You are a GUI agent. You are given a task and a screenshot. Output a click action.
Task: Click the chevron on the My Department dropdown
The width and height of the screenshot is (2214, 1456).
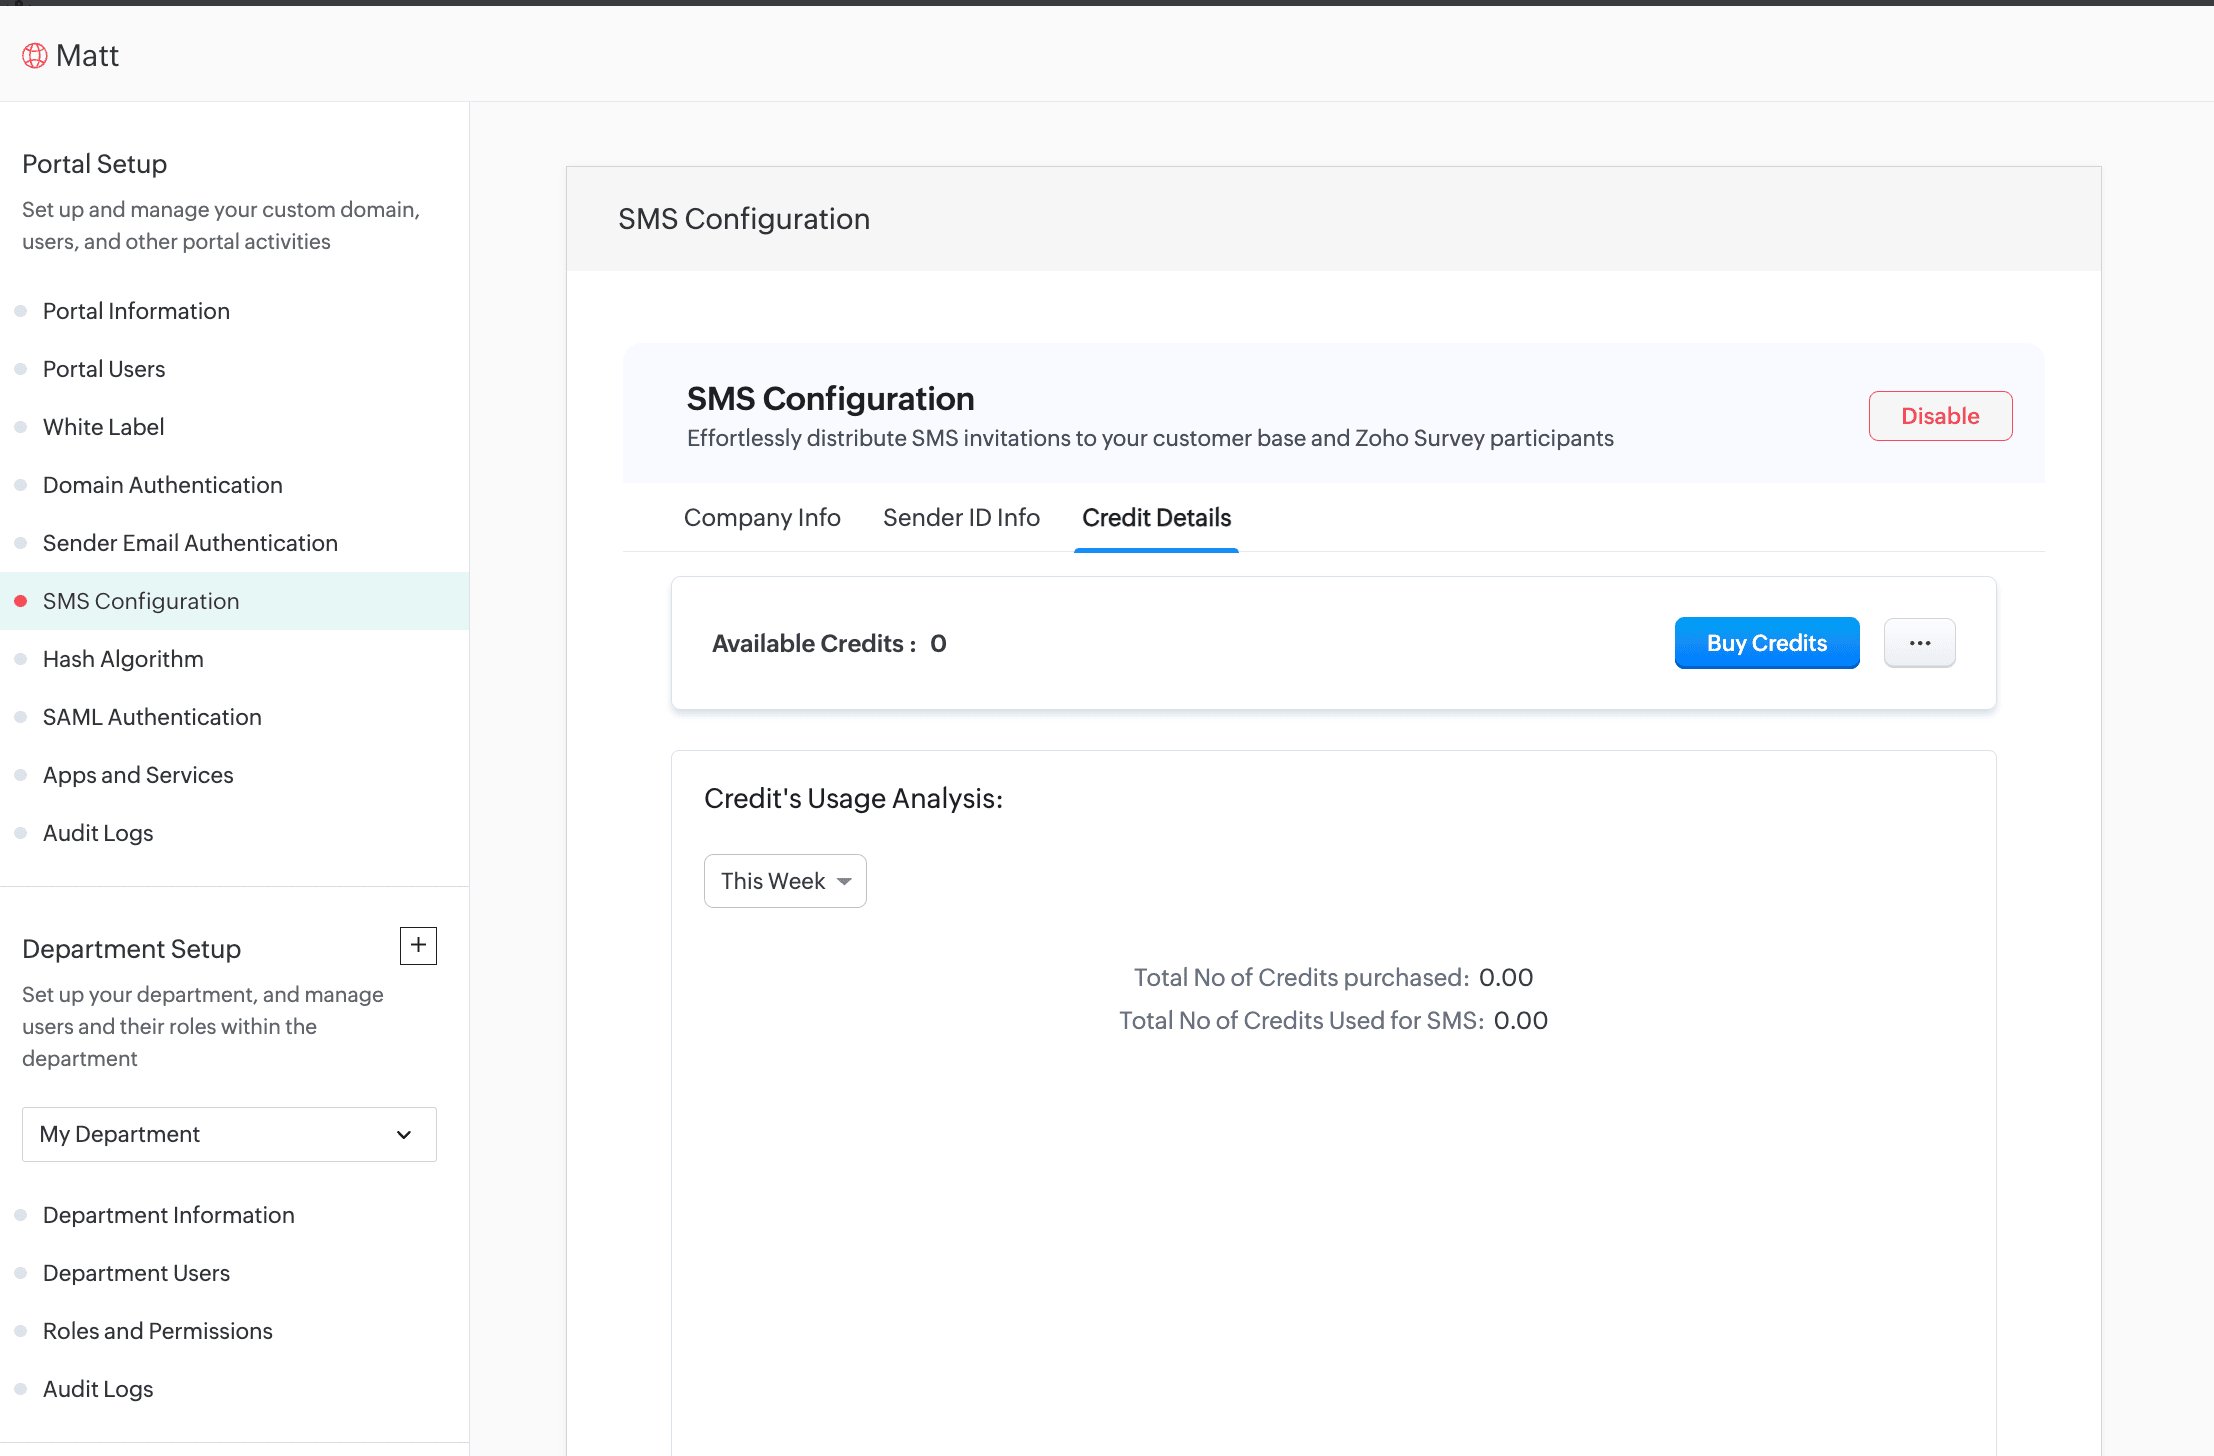404,1134
